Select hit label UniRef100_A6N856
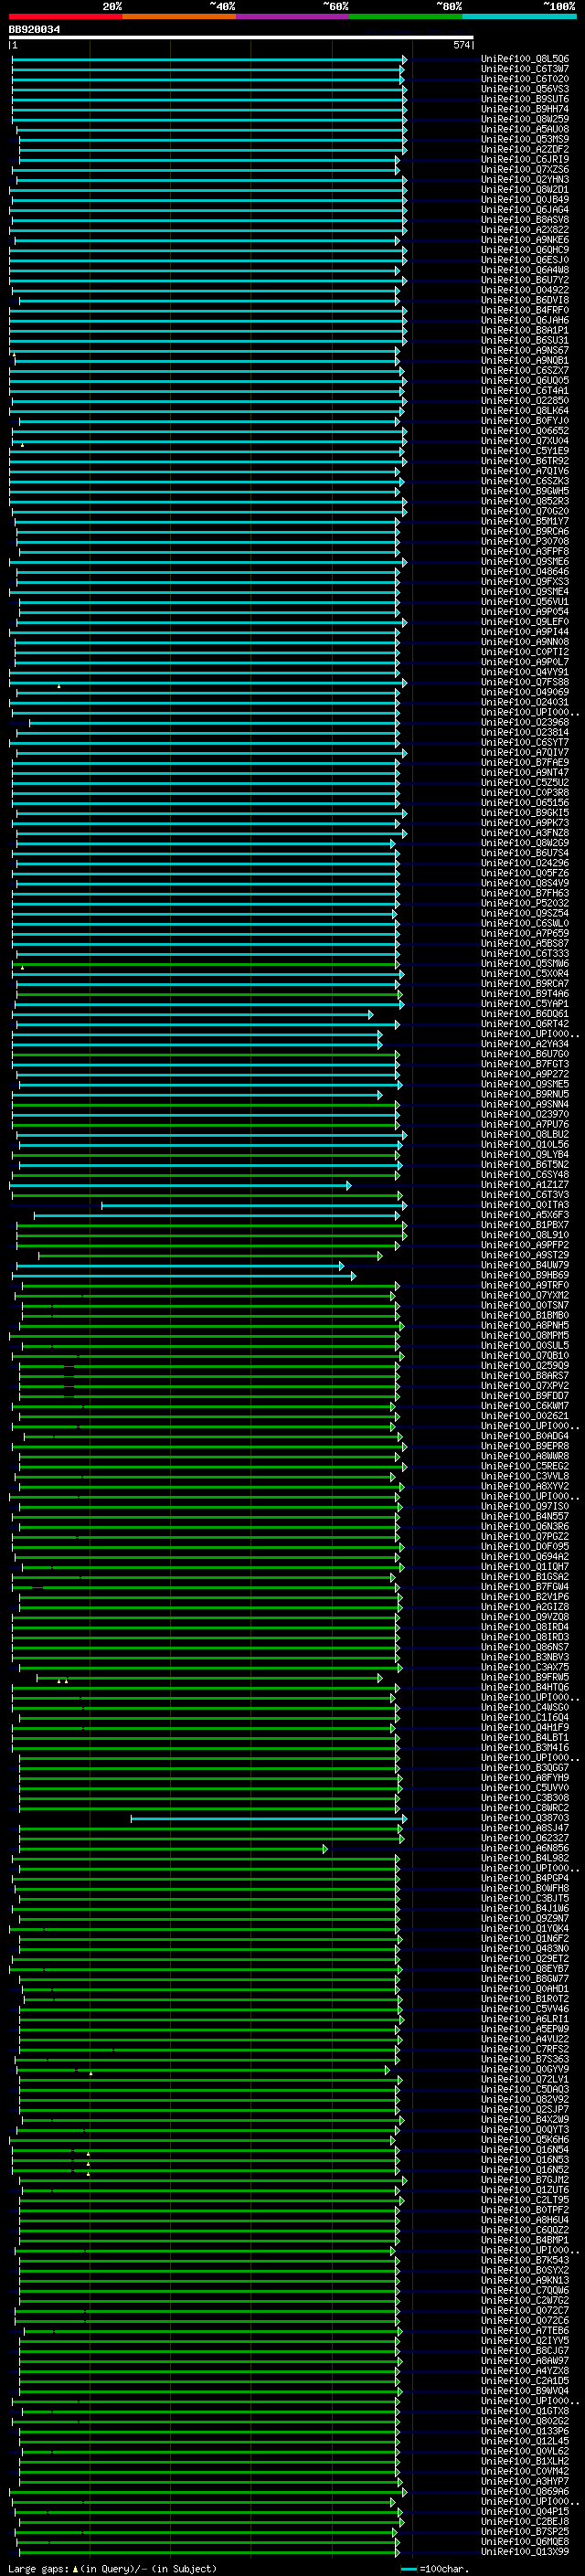 pyautogui.click(x=525, y=1848)
